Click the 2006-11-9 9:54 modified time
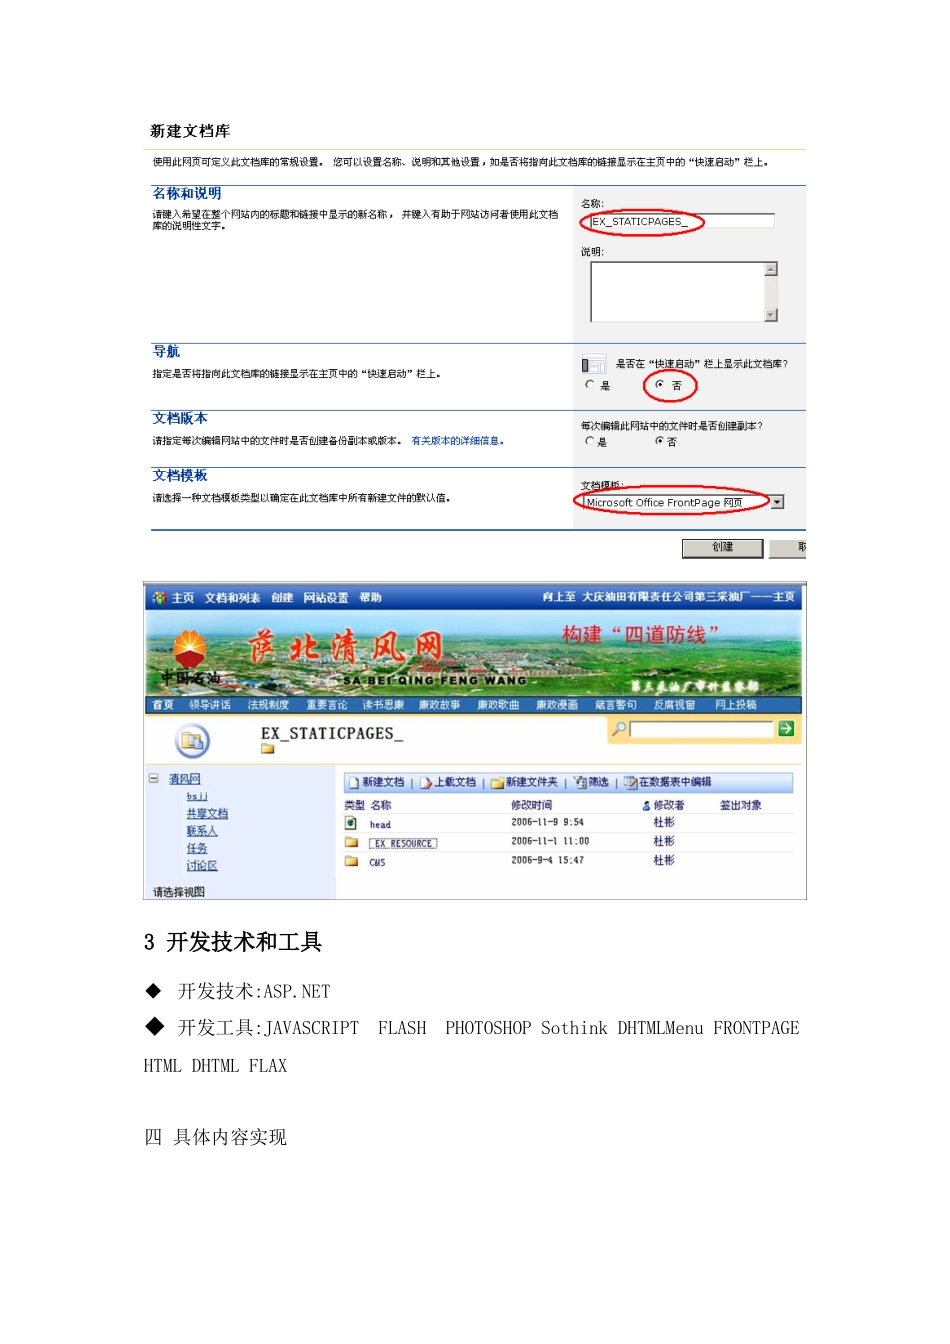 [547, 822]
